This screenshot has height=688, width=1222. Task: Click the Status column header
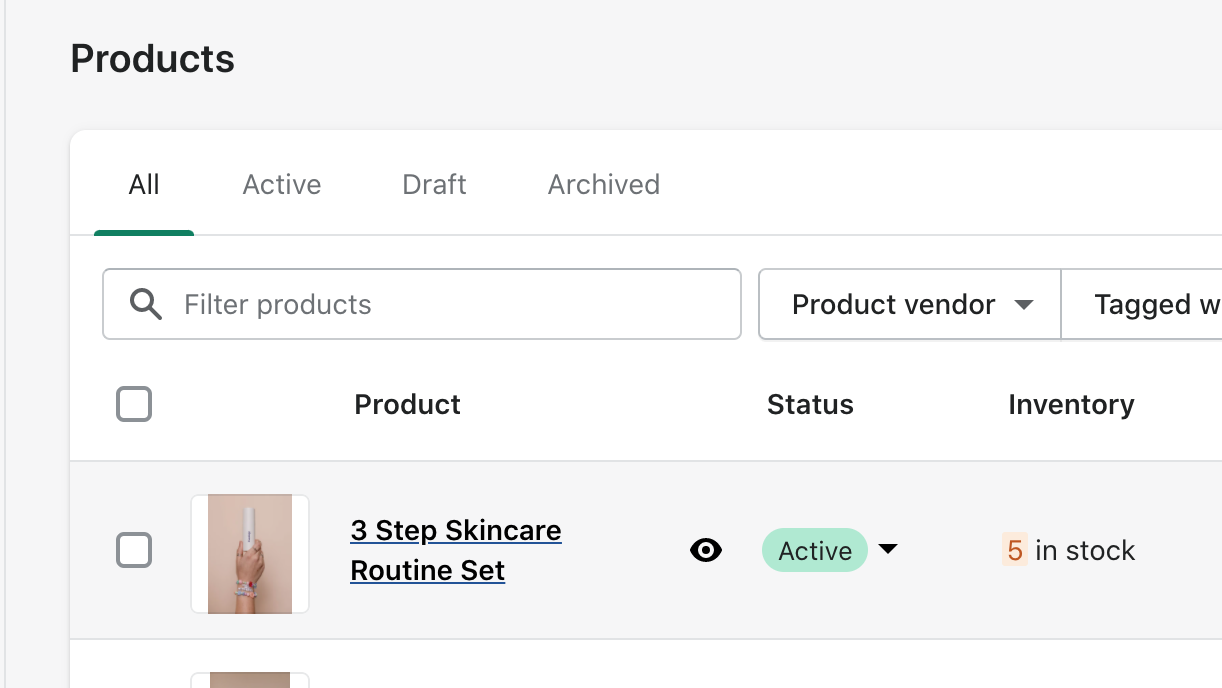(x=810, y=404)
